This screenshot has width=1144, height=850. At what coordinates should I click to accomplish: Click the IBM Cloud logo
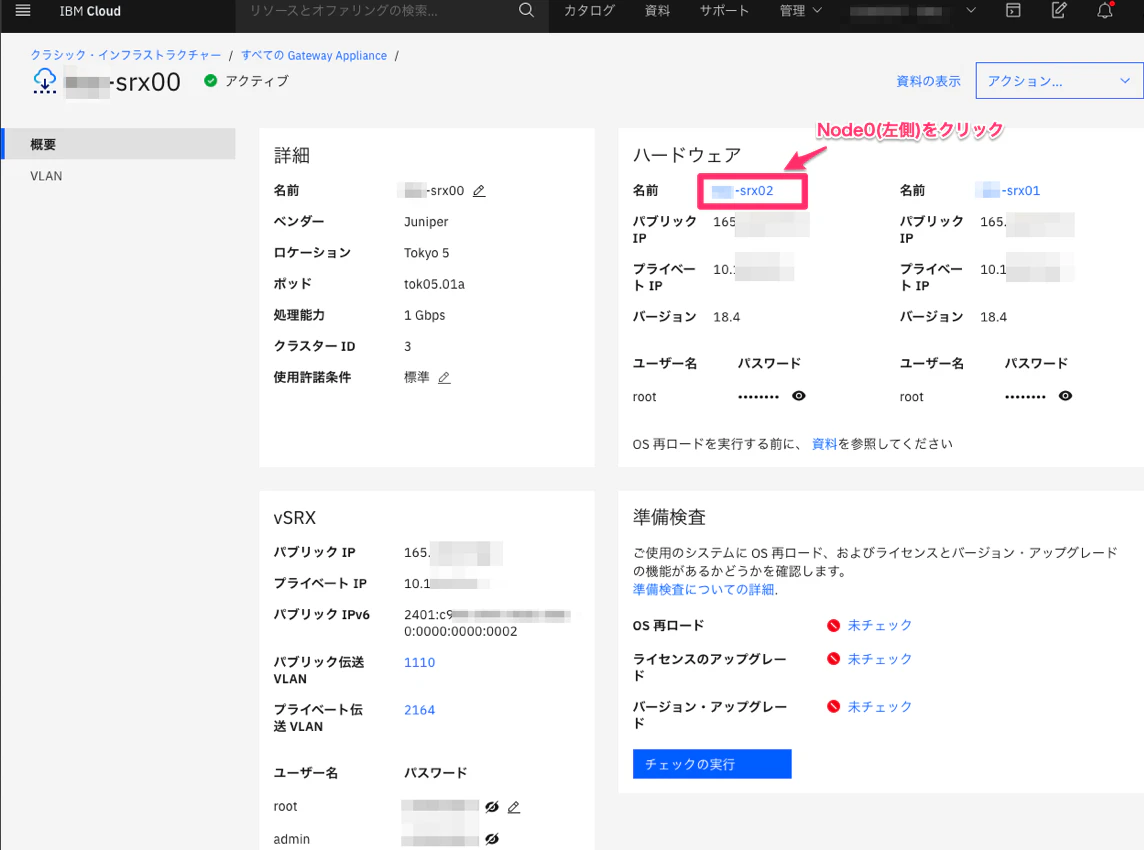(x=90, y=11)
